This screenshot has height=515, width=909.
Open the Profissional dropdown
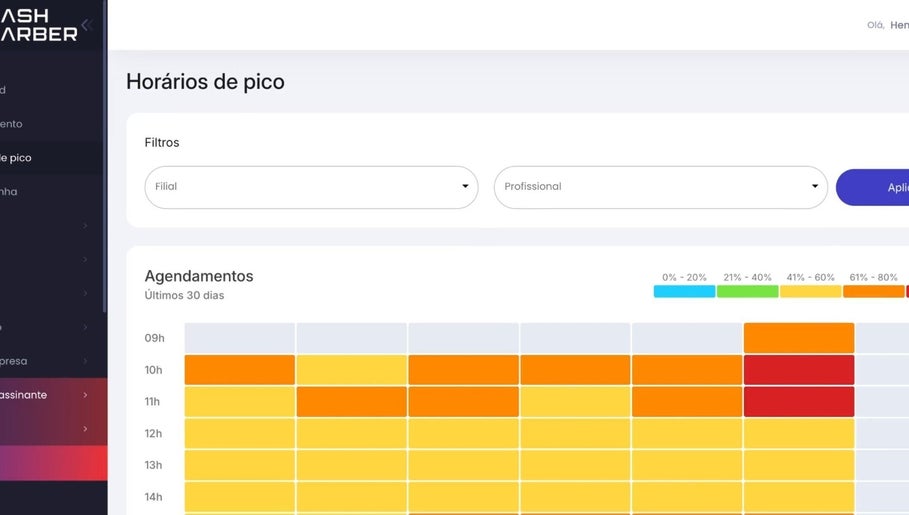tap(660, 187)
